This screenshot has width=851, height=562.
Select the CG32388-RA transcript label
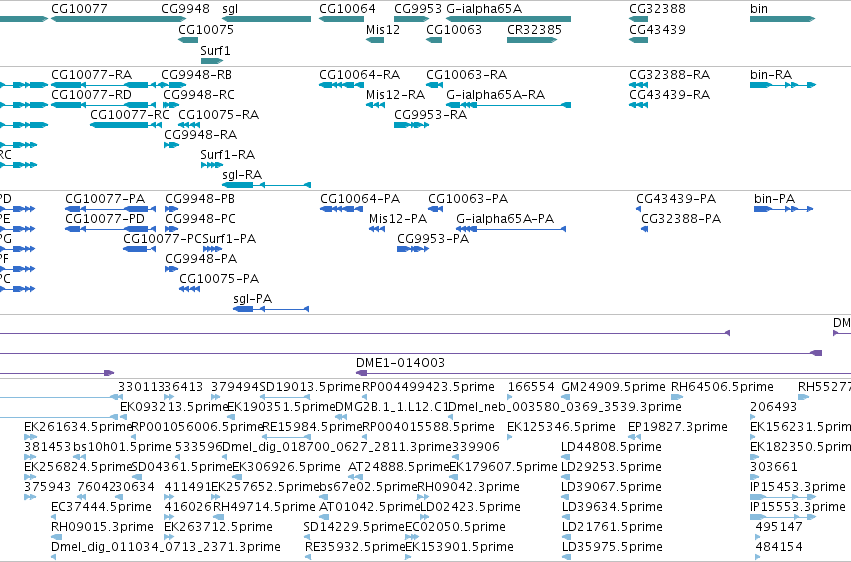point(670,74)
